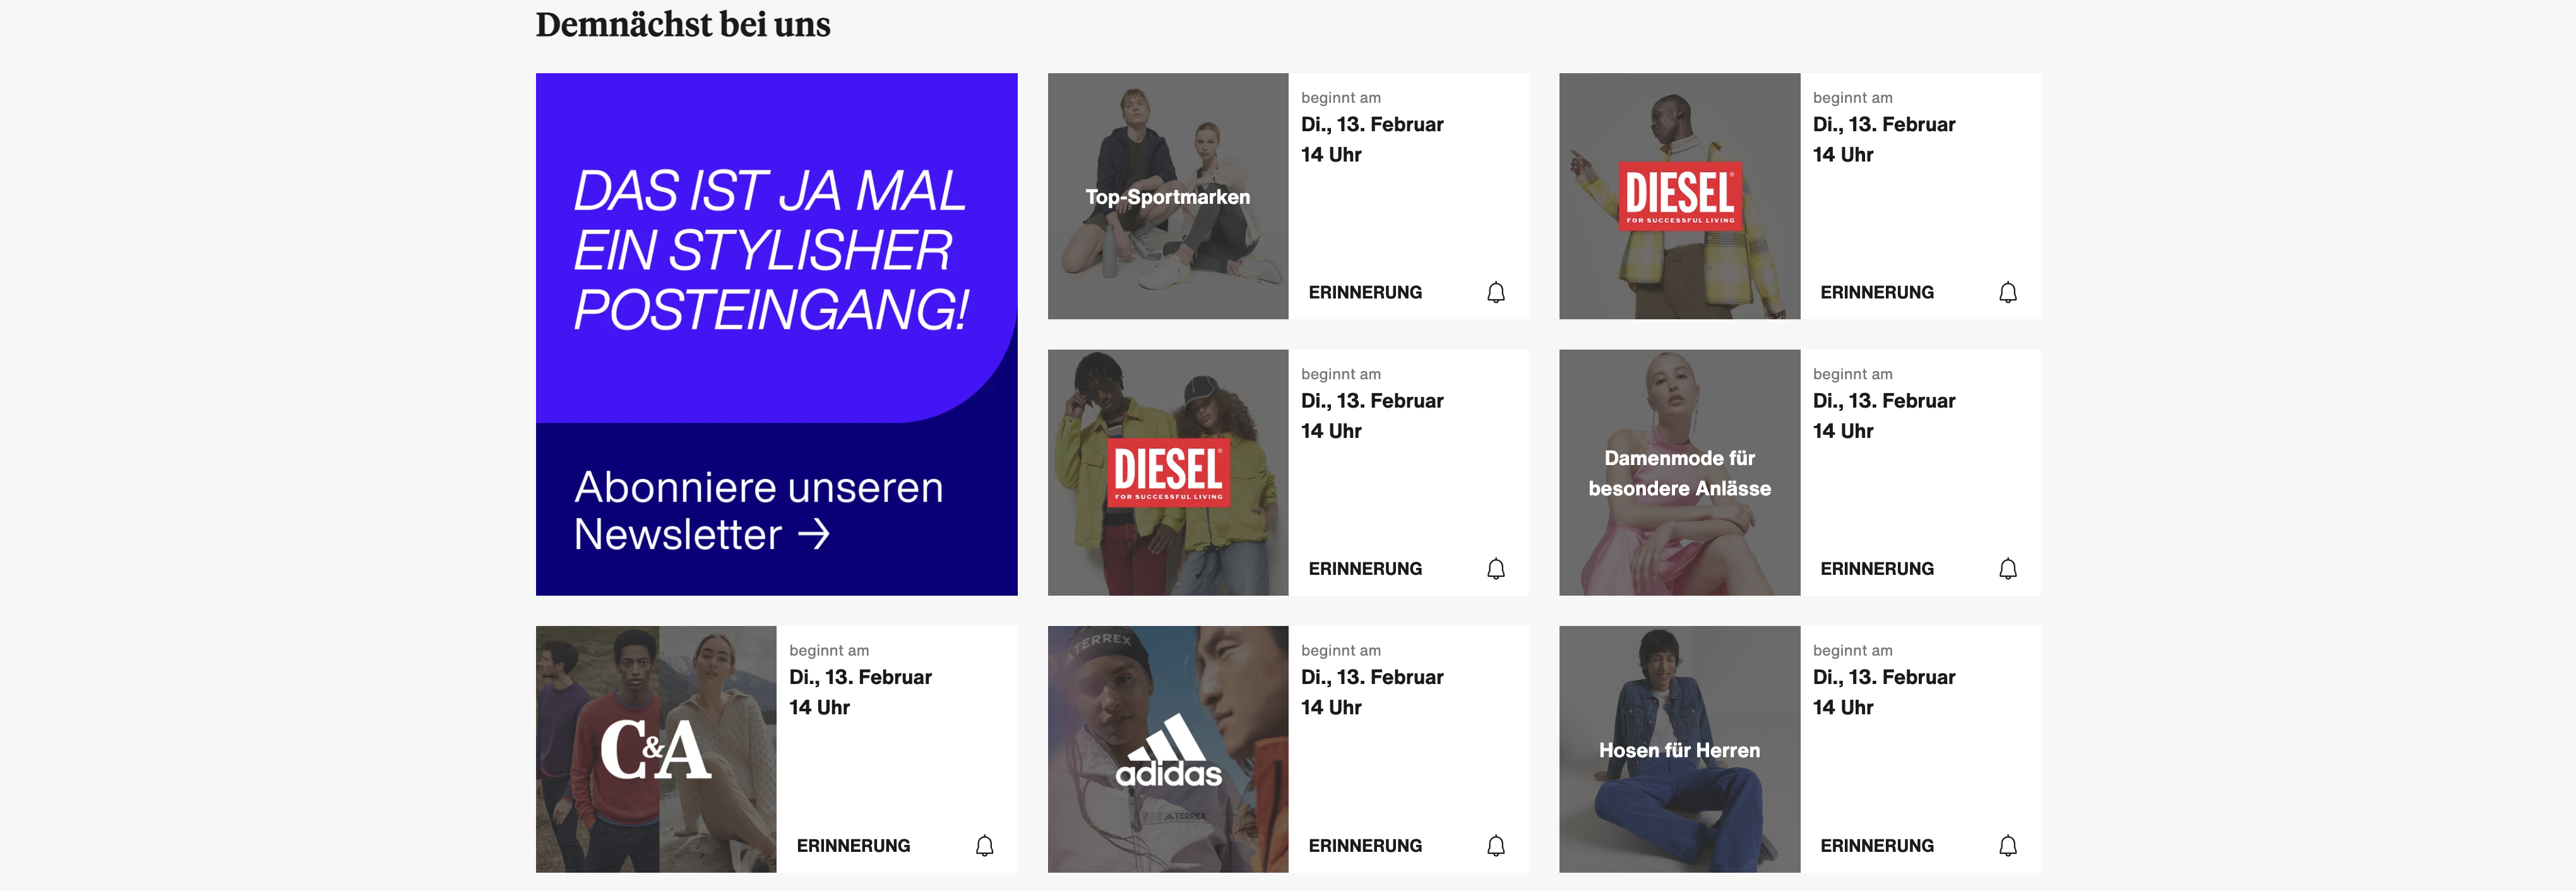Click ERINNERUNG label on Top-Sportmarken card

click(1365, 292)
